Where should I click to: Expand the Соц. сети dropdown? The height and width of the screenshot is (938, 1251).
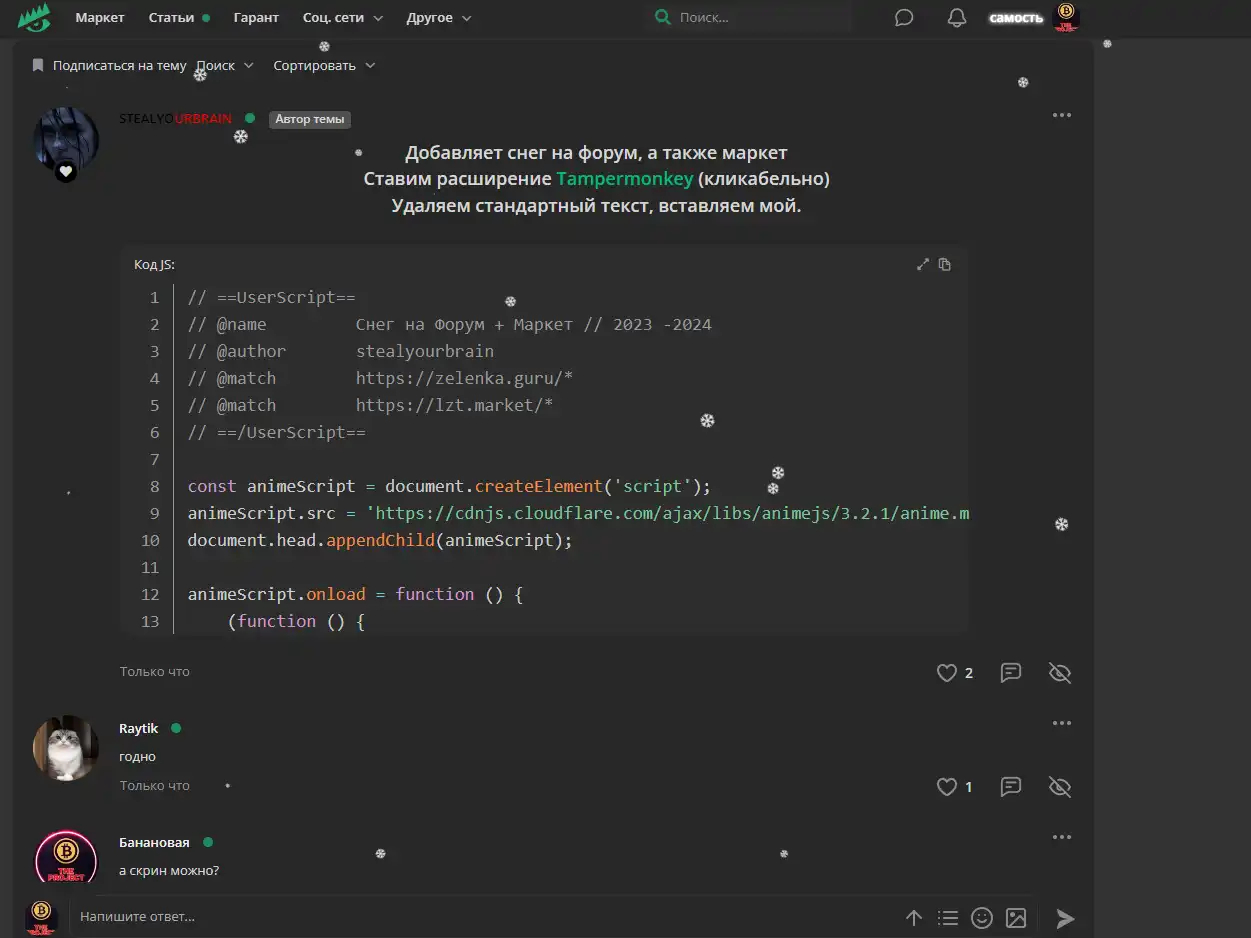point(342,18)
